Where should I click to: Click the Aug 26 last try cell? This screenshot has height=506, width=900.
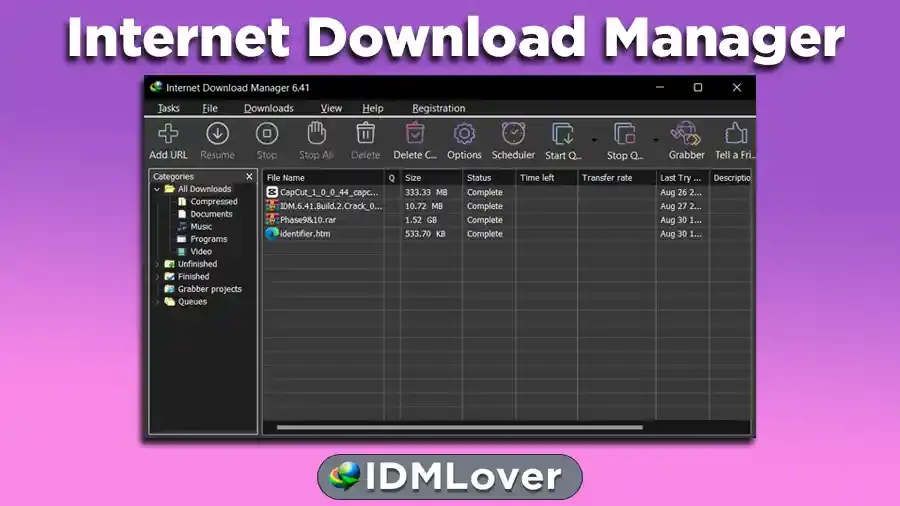tap(681, 192)
